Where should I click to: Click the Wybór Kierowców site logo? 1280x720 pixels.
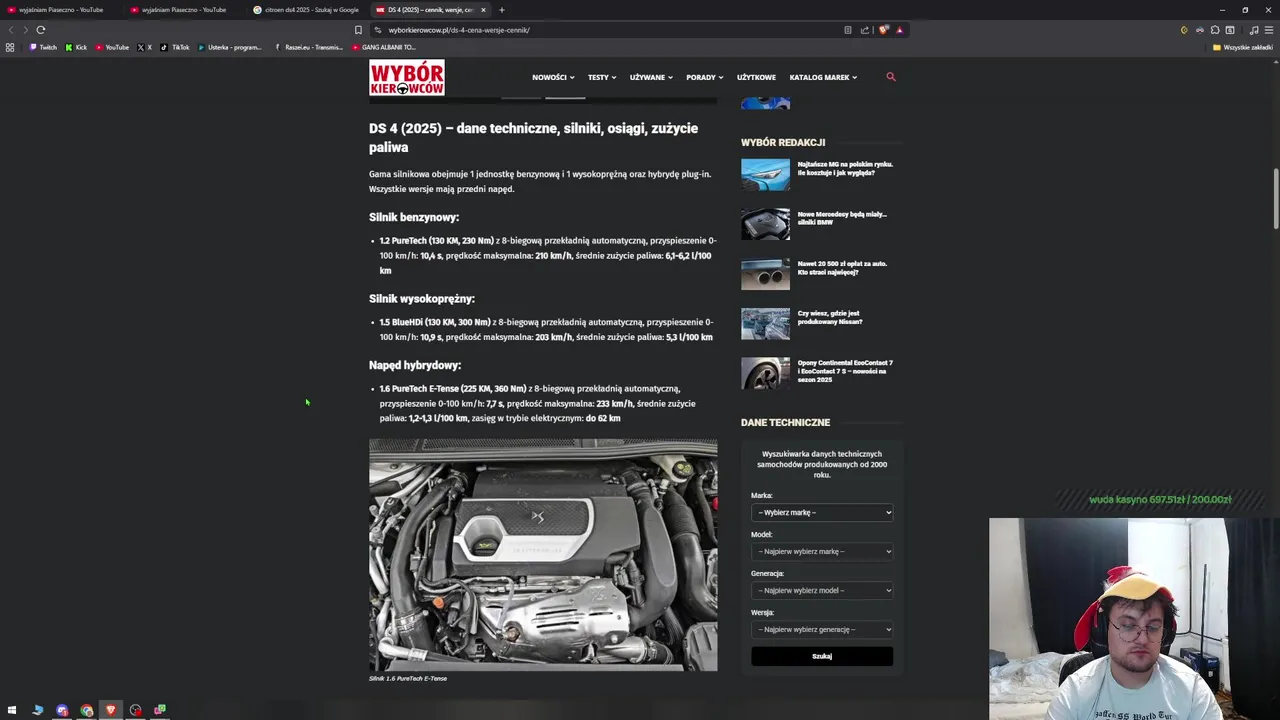click(x=407, y=78)
